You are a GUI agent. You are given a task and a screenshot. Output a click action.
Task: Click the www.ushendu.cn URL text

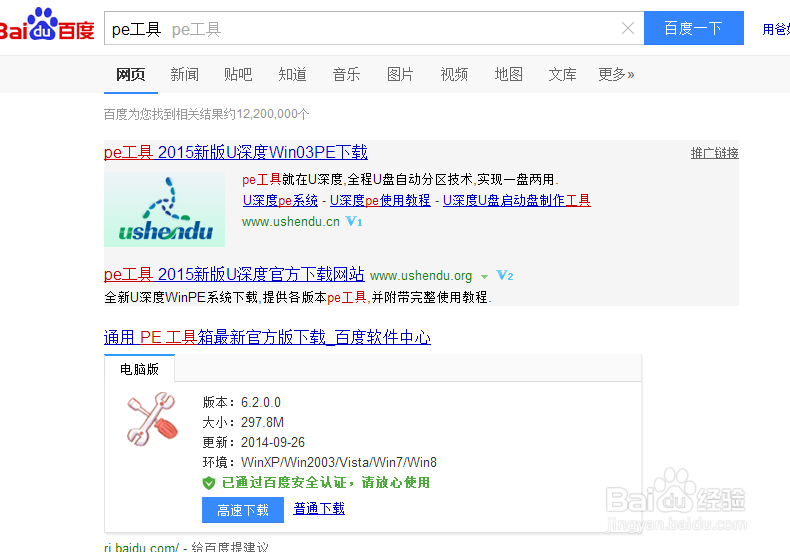point(291,222)
